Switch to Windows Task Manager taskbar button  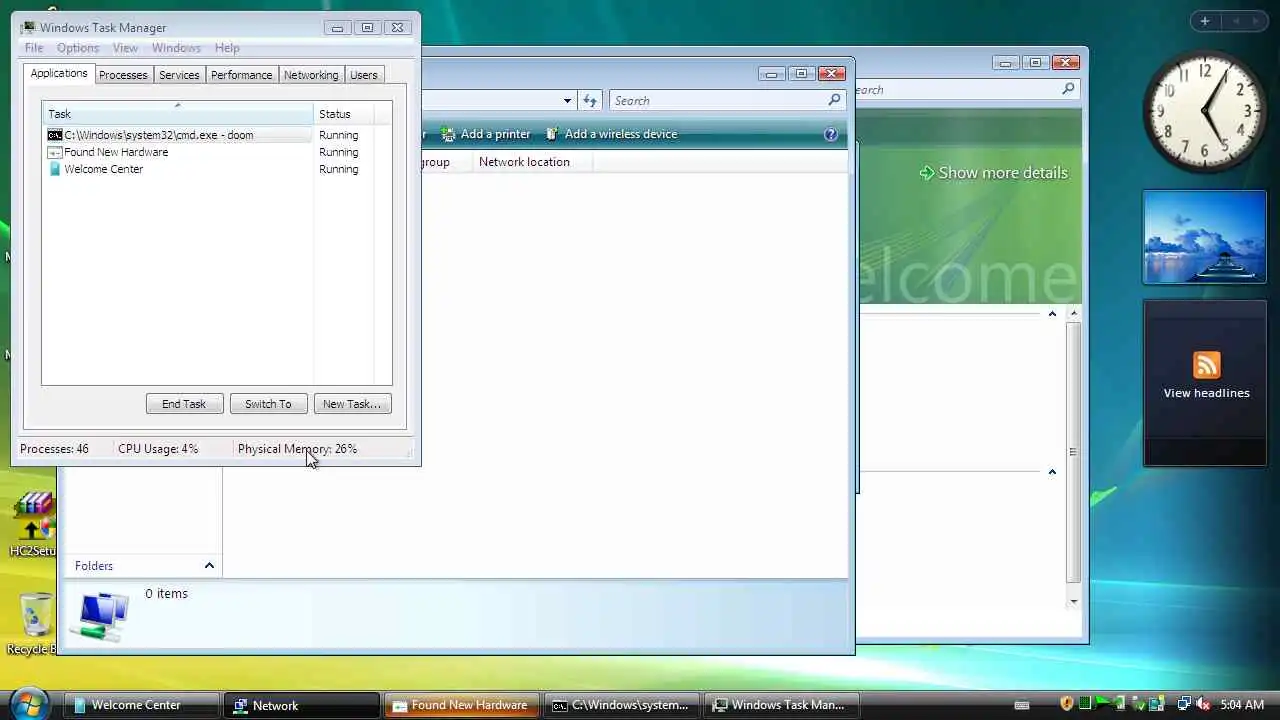point(782,705)
